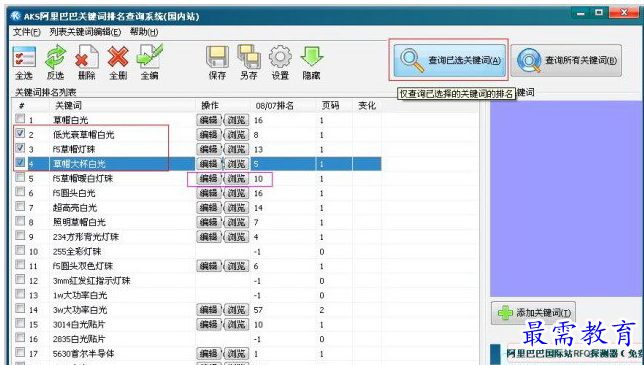Uncheck the box for row 2 低光衰草帽白光
The image size is (644, 365).
pyautogui.click(x=20, y=133)
